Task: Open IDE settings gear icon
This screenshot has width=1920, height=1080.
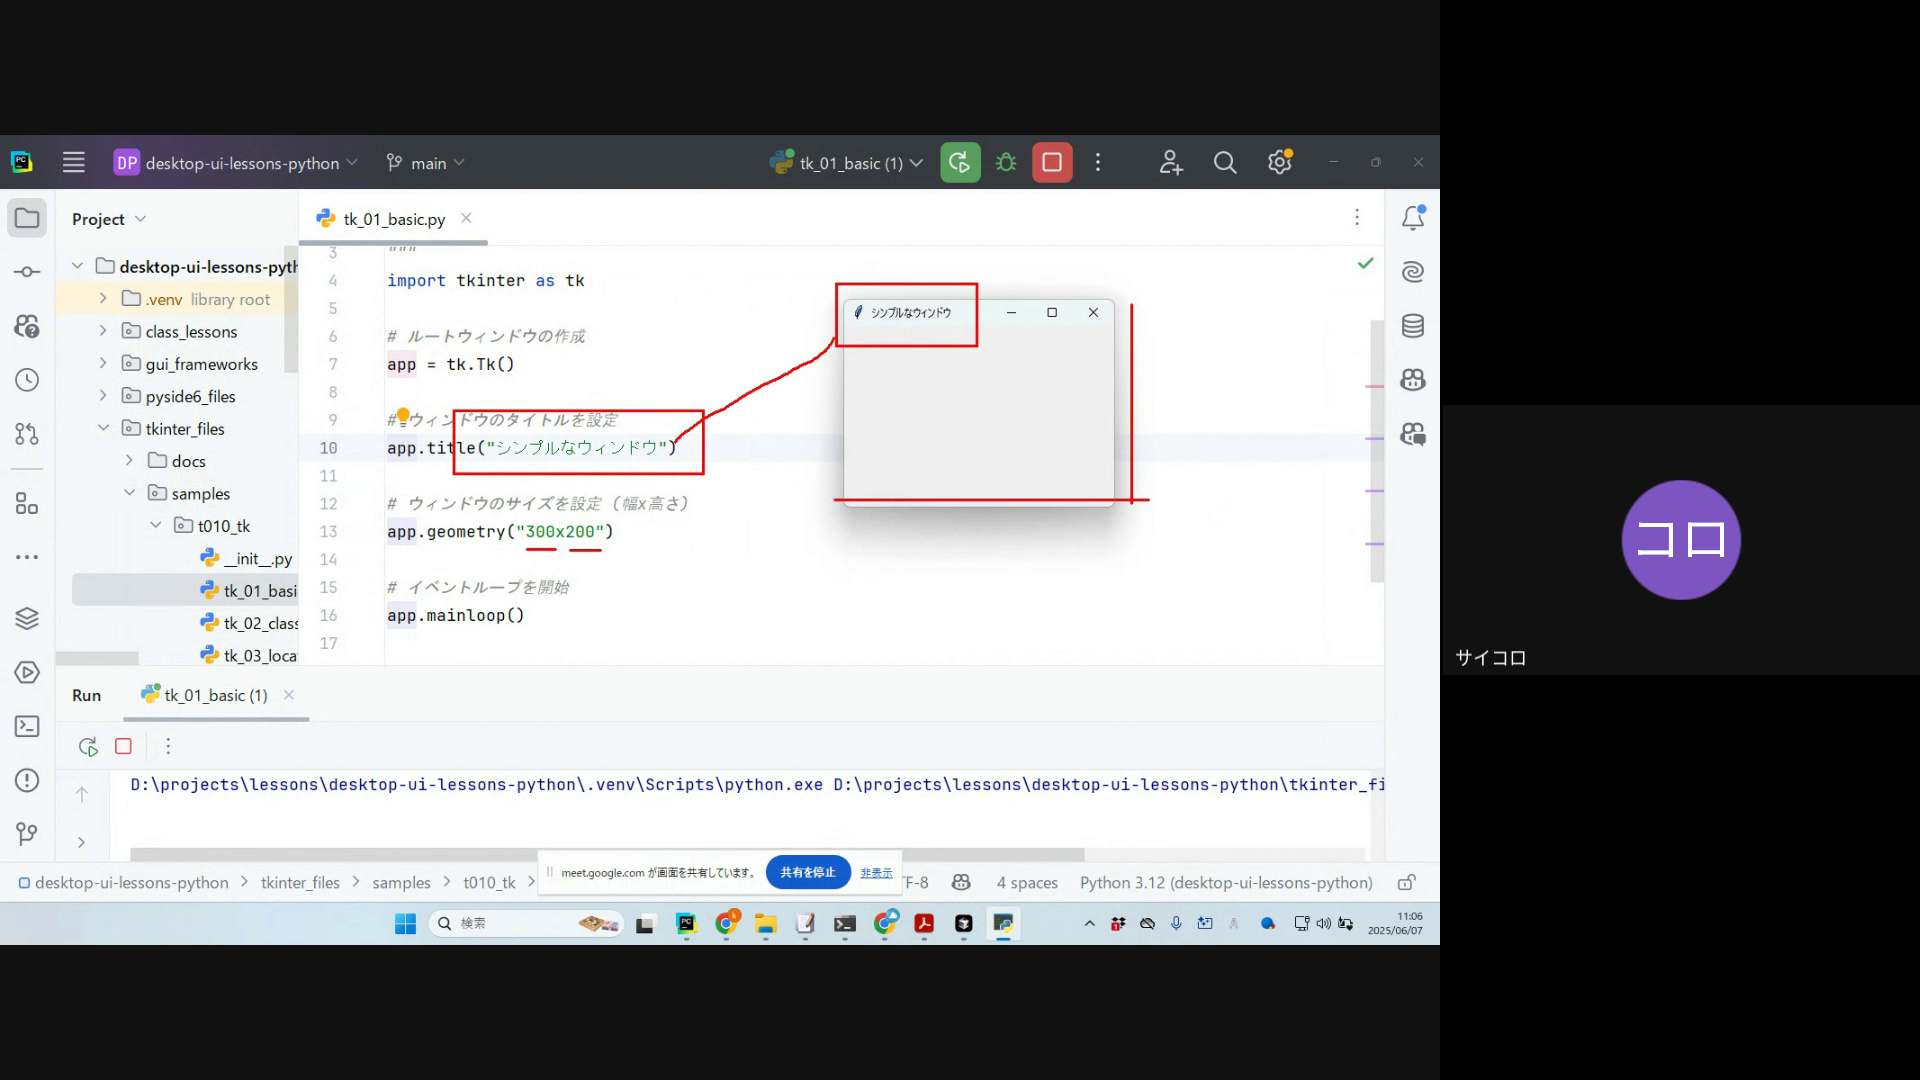Action: pyautogui.click(x=1279, y=163)
